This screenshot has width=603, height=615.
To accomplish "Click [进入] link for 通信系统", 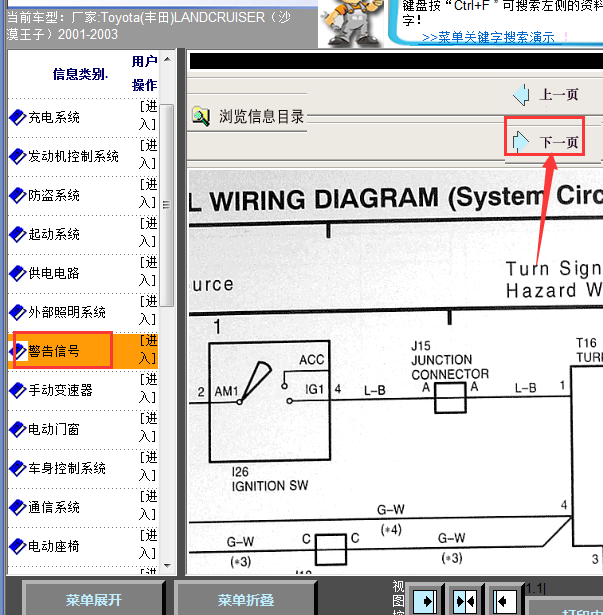I will [x=147, y=506].
